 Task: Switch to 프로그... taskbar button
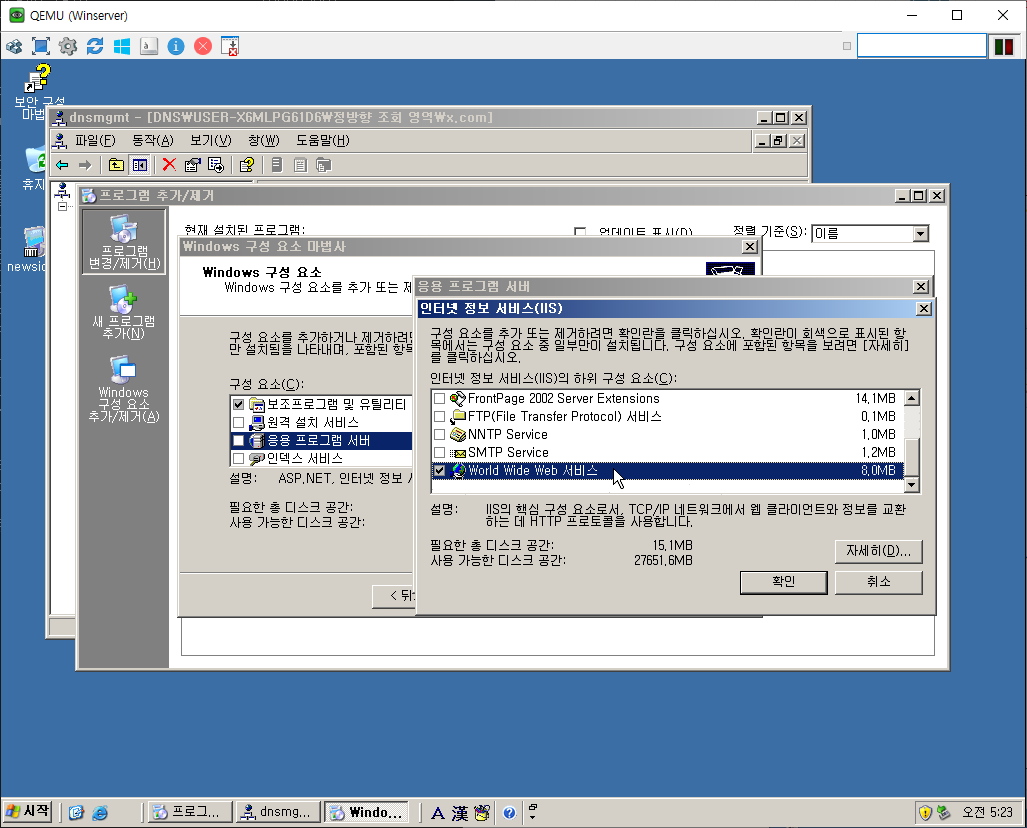pos(190,812)
